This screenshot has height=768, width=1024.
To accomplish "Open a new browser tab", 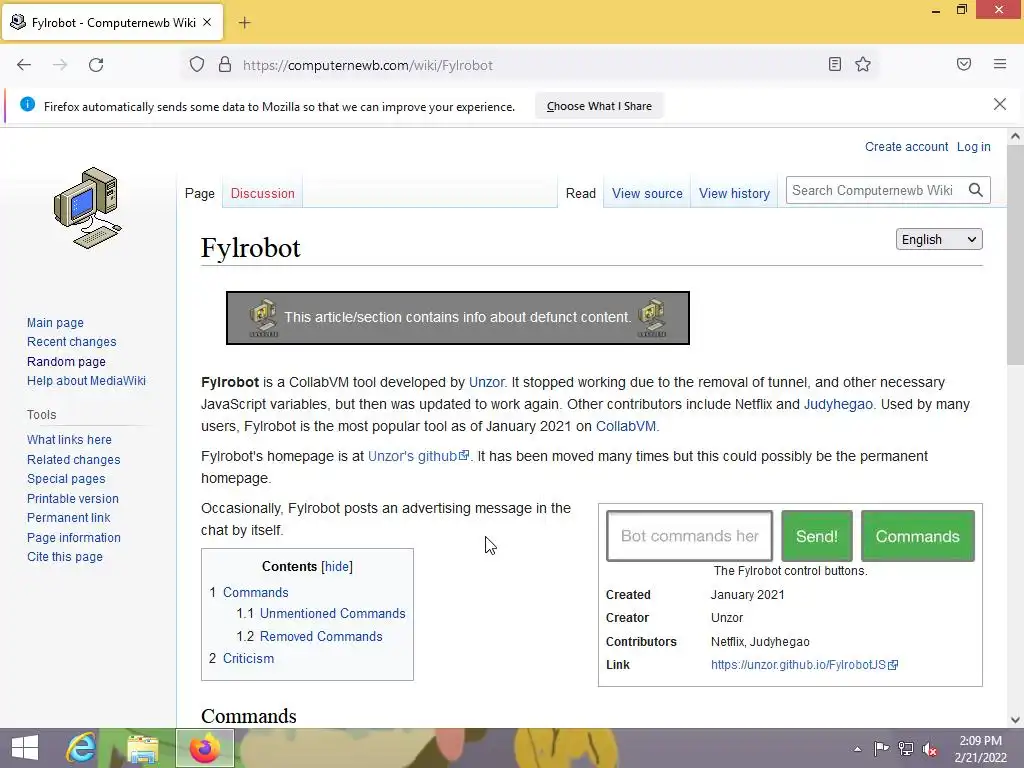I will (244, 23).
